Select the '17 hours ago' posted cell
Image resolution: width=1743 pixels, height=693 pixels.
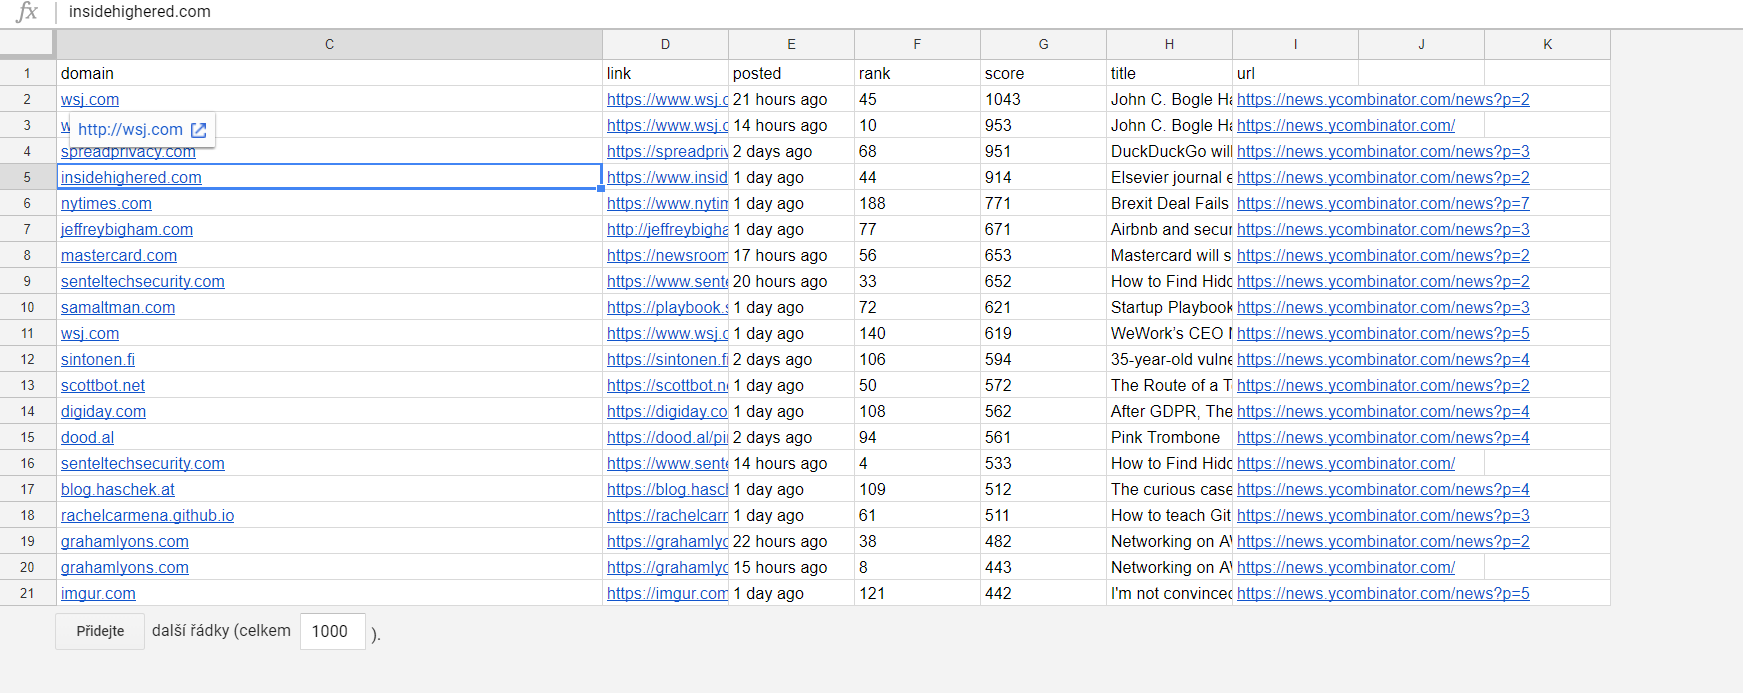(791, 255)
